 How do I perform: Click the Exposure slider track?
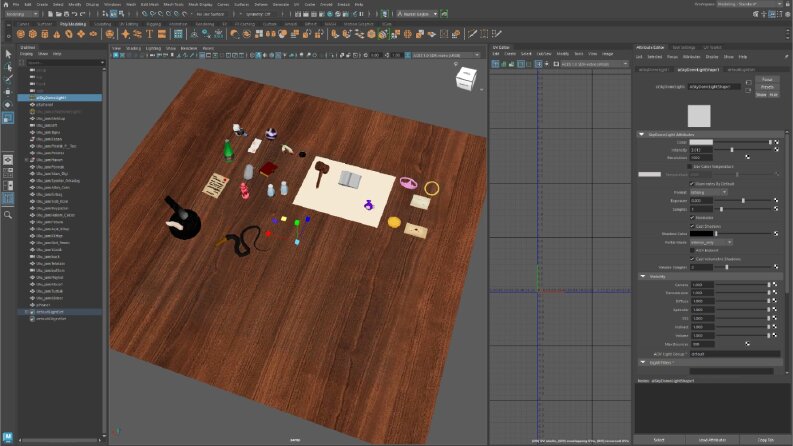[x=745, y=201]
